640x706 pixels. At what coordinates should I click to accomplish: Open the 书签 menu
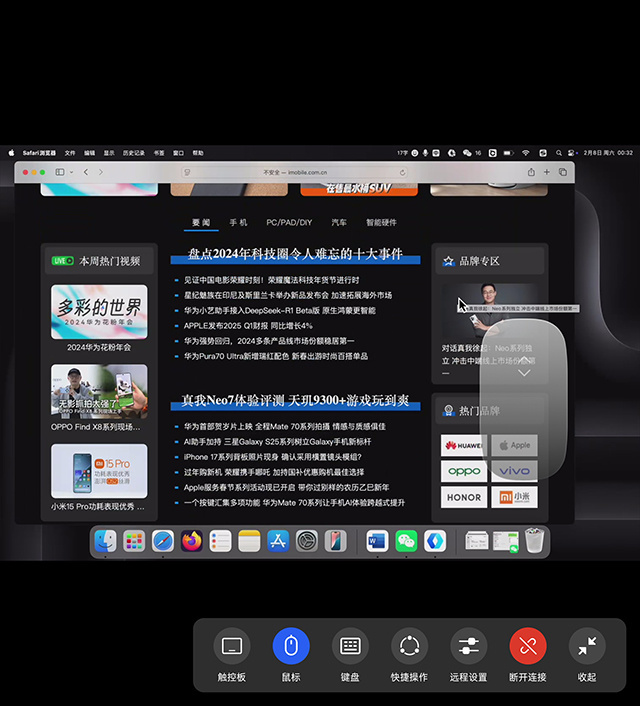pos(159,153)
